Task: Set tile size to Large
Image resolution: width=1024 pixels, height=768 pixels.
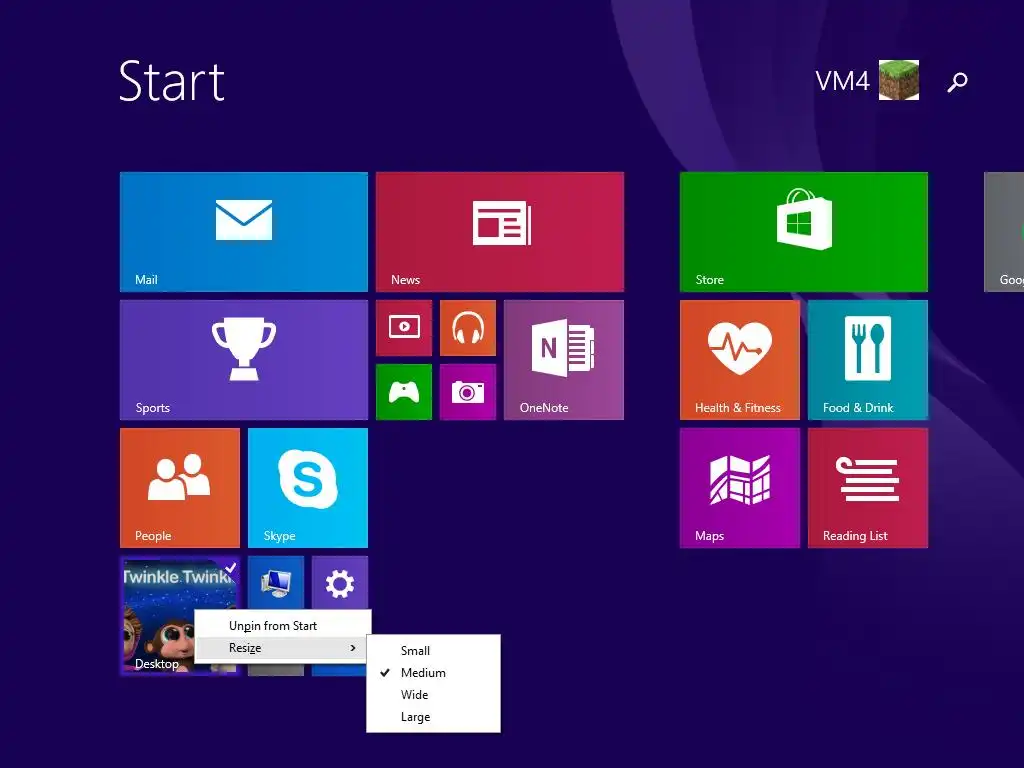Action: pyautogui.click(x=433, y=717)
